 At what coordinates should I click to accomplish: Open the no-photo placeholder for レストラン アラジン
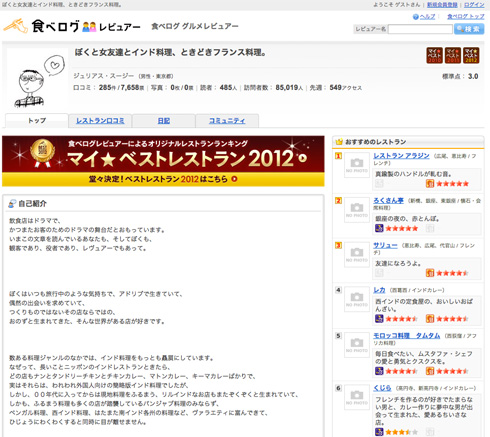357,165
